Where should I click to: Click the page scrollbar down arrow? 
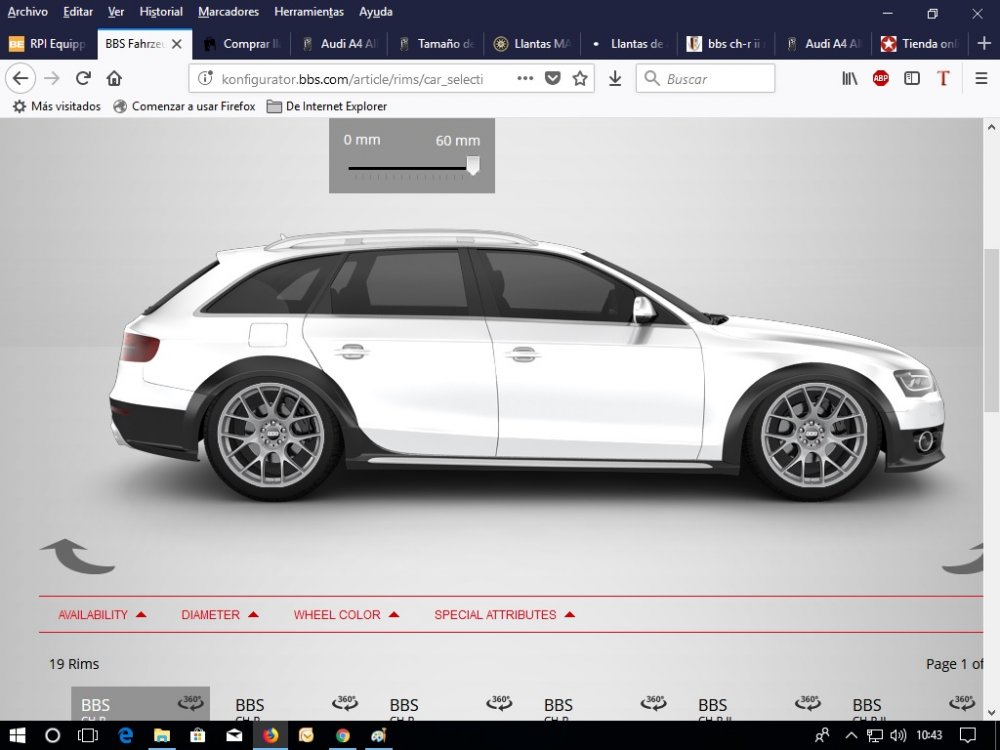coord(991,712)
